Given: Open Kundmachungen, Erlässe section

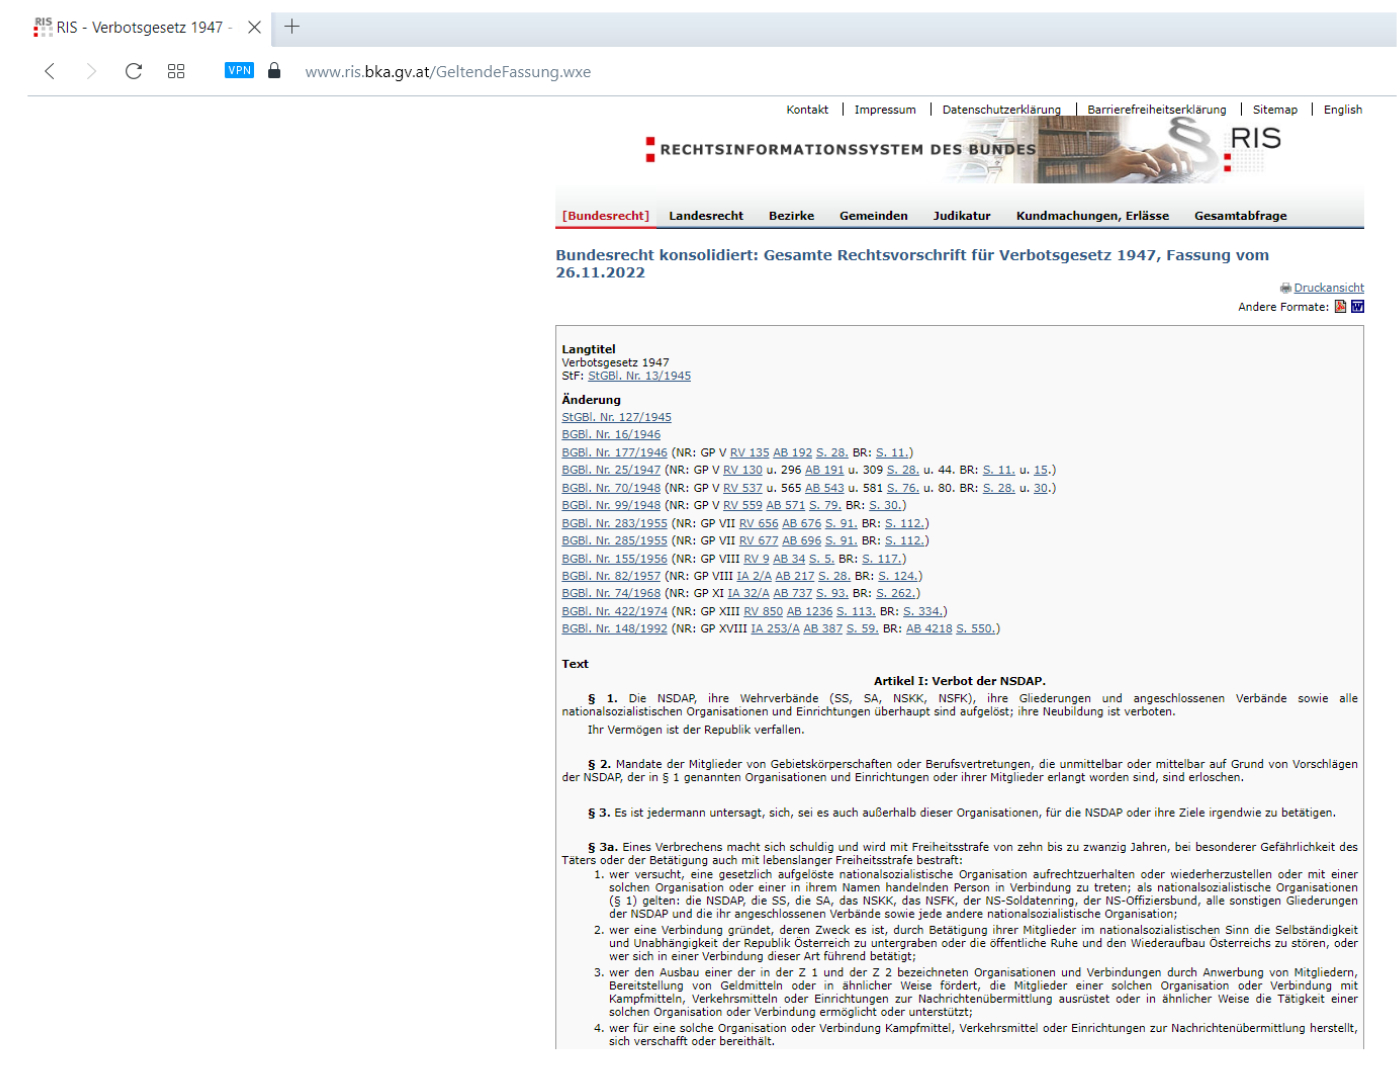Looking at the screenshot, I should tap(1092, 216).
